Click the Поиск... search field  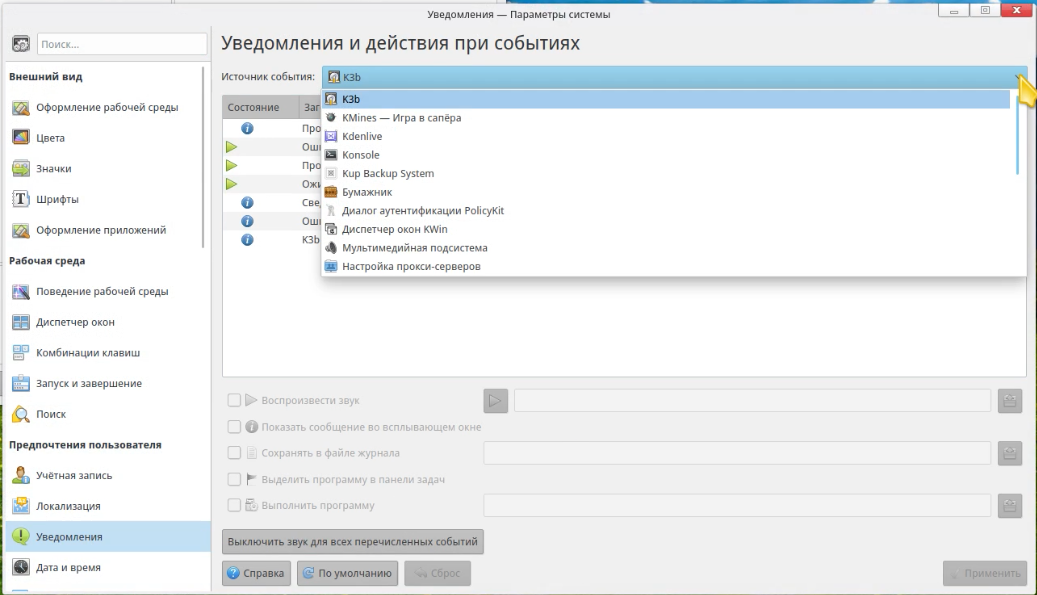click(122, 44)
